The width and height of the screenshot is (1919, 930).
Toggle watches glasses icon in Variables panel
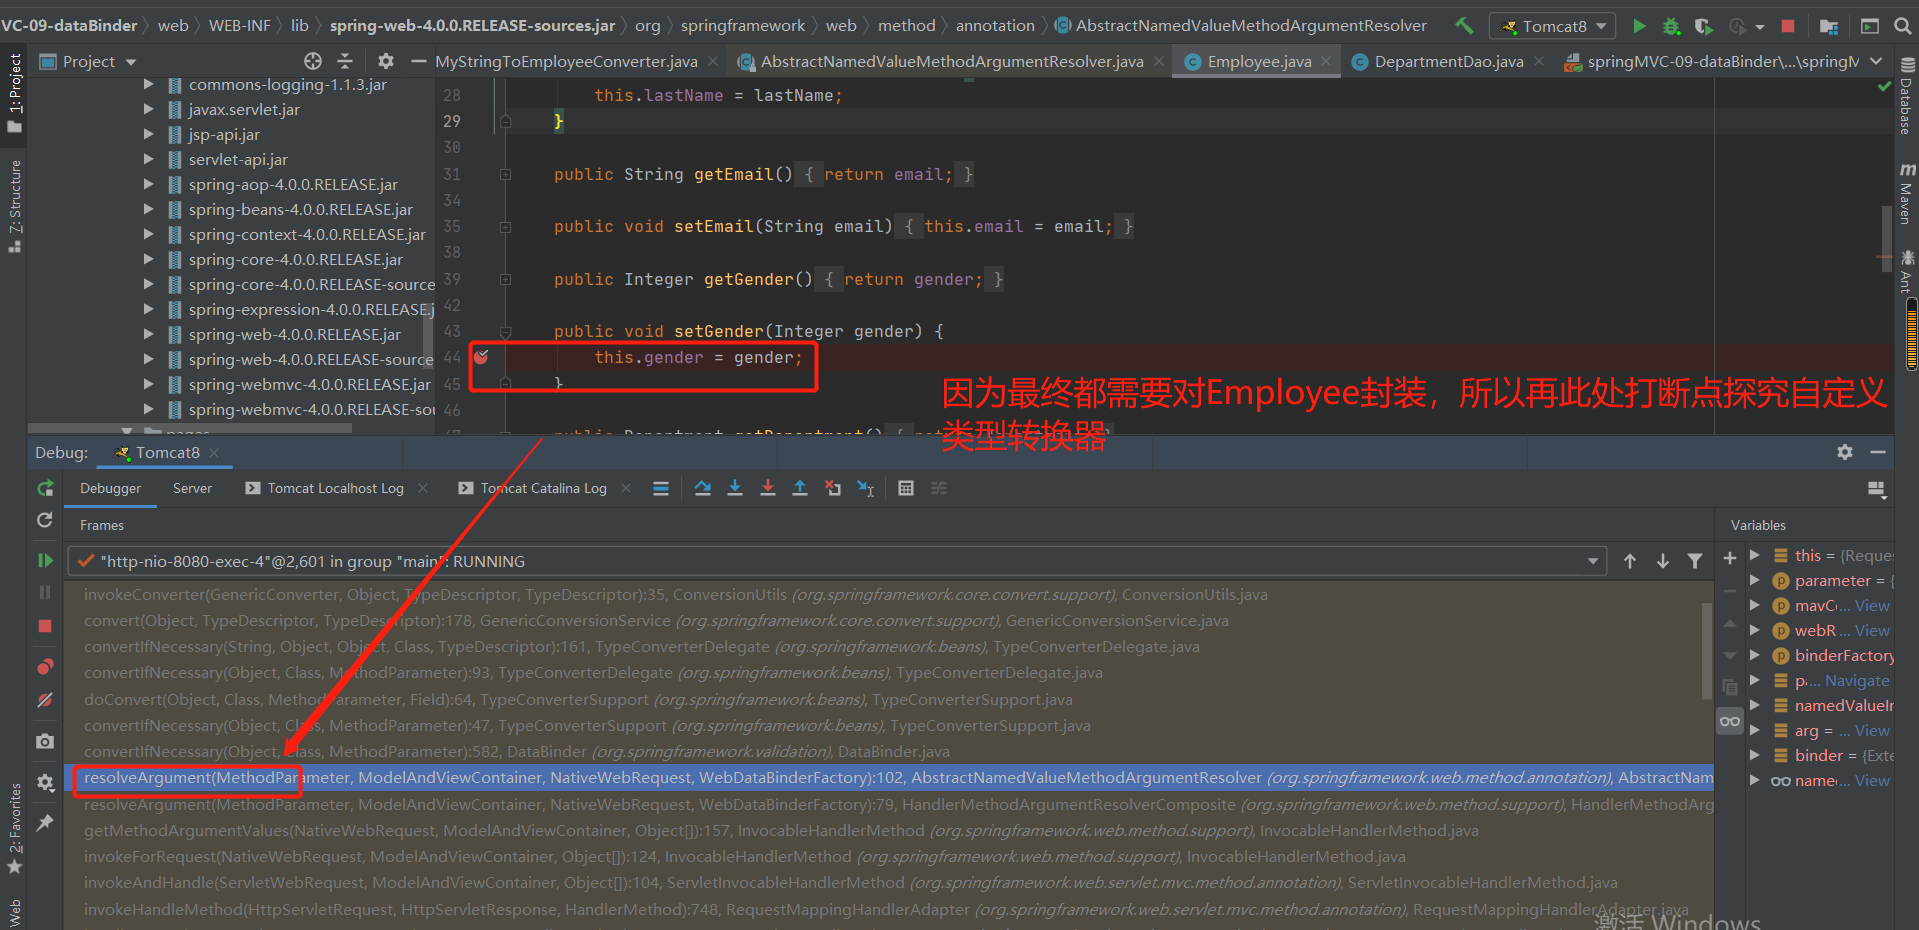pyautogui.click(x=1730, y=721)
